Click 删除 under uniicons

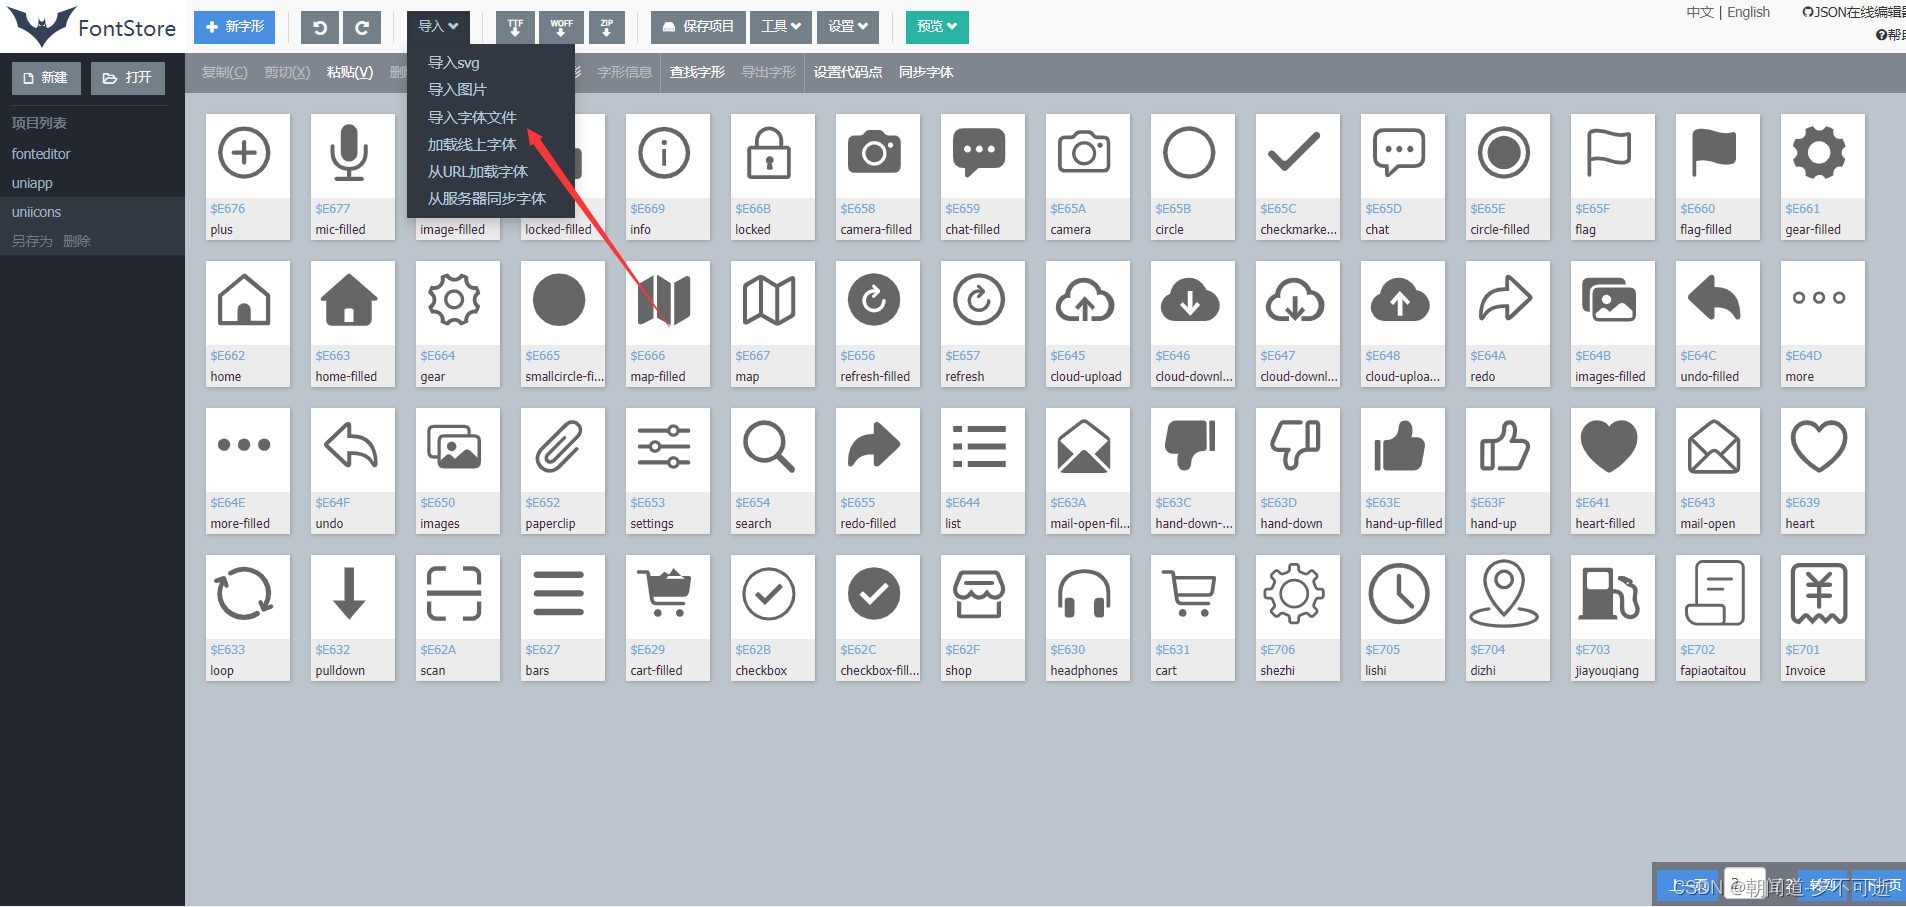[x=77, y=241]
